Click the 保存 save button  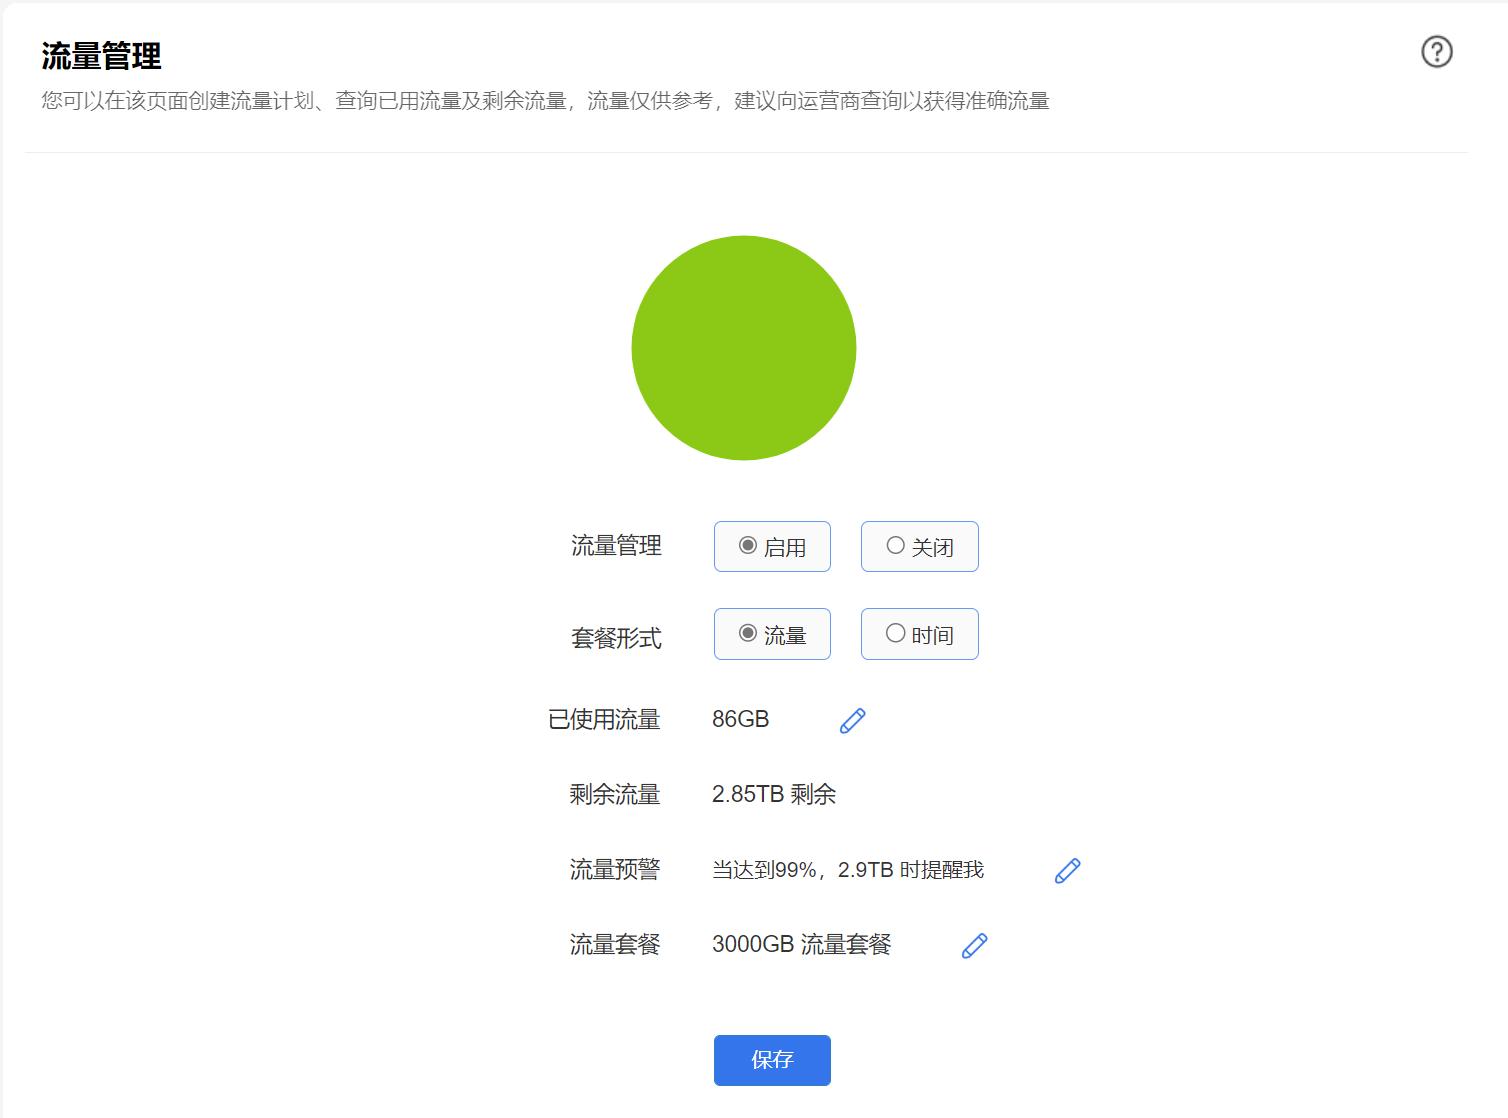pos(771,1060)
